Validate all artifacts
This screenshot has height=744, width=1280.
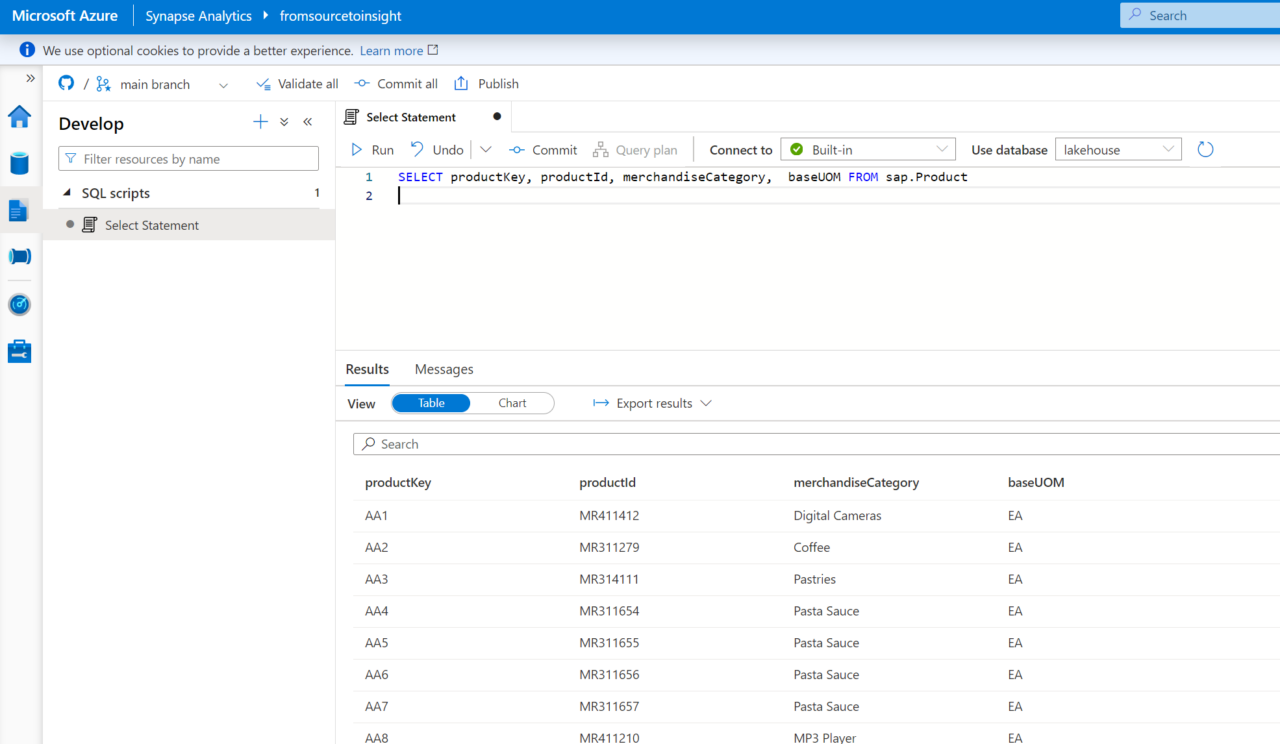[x=297, y=84]
